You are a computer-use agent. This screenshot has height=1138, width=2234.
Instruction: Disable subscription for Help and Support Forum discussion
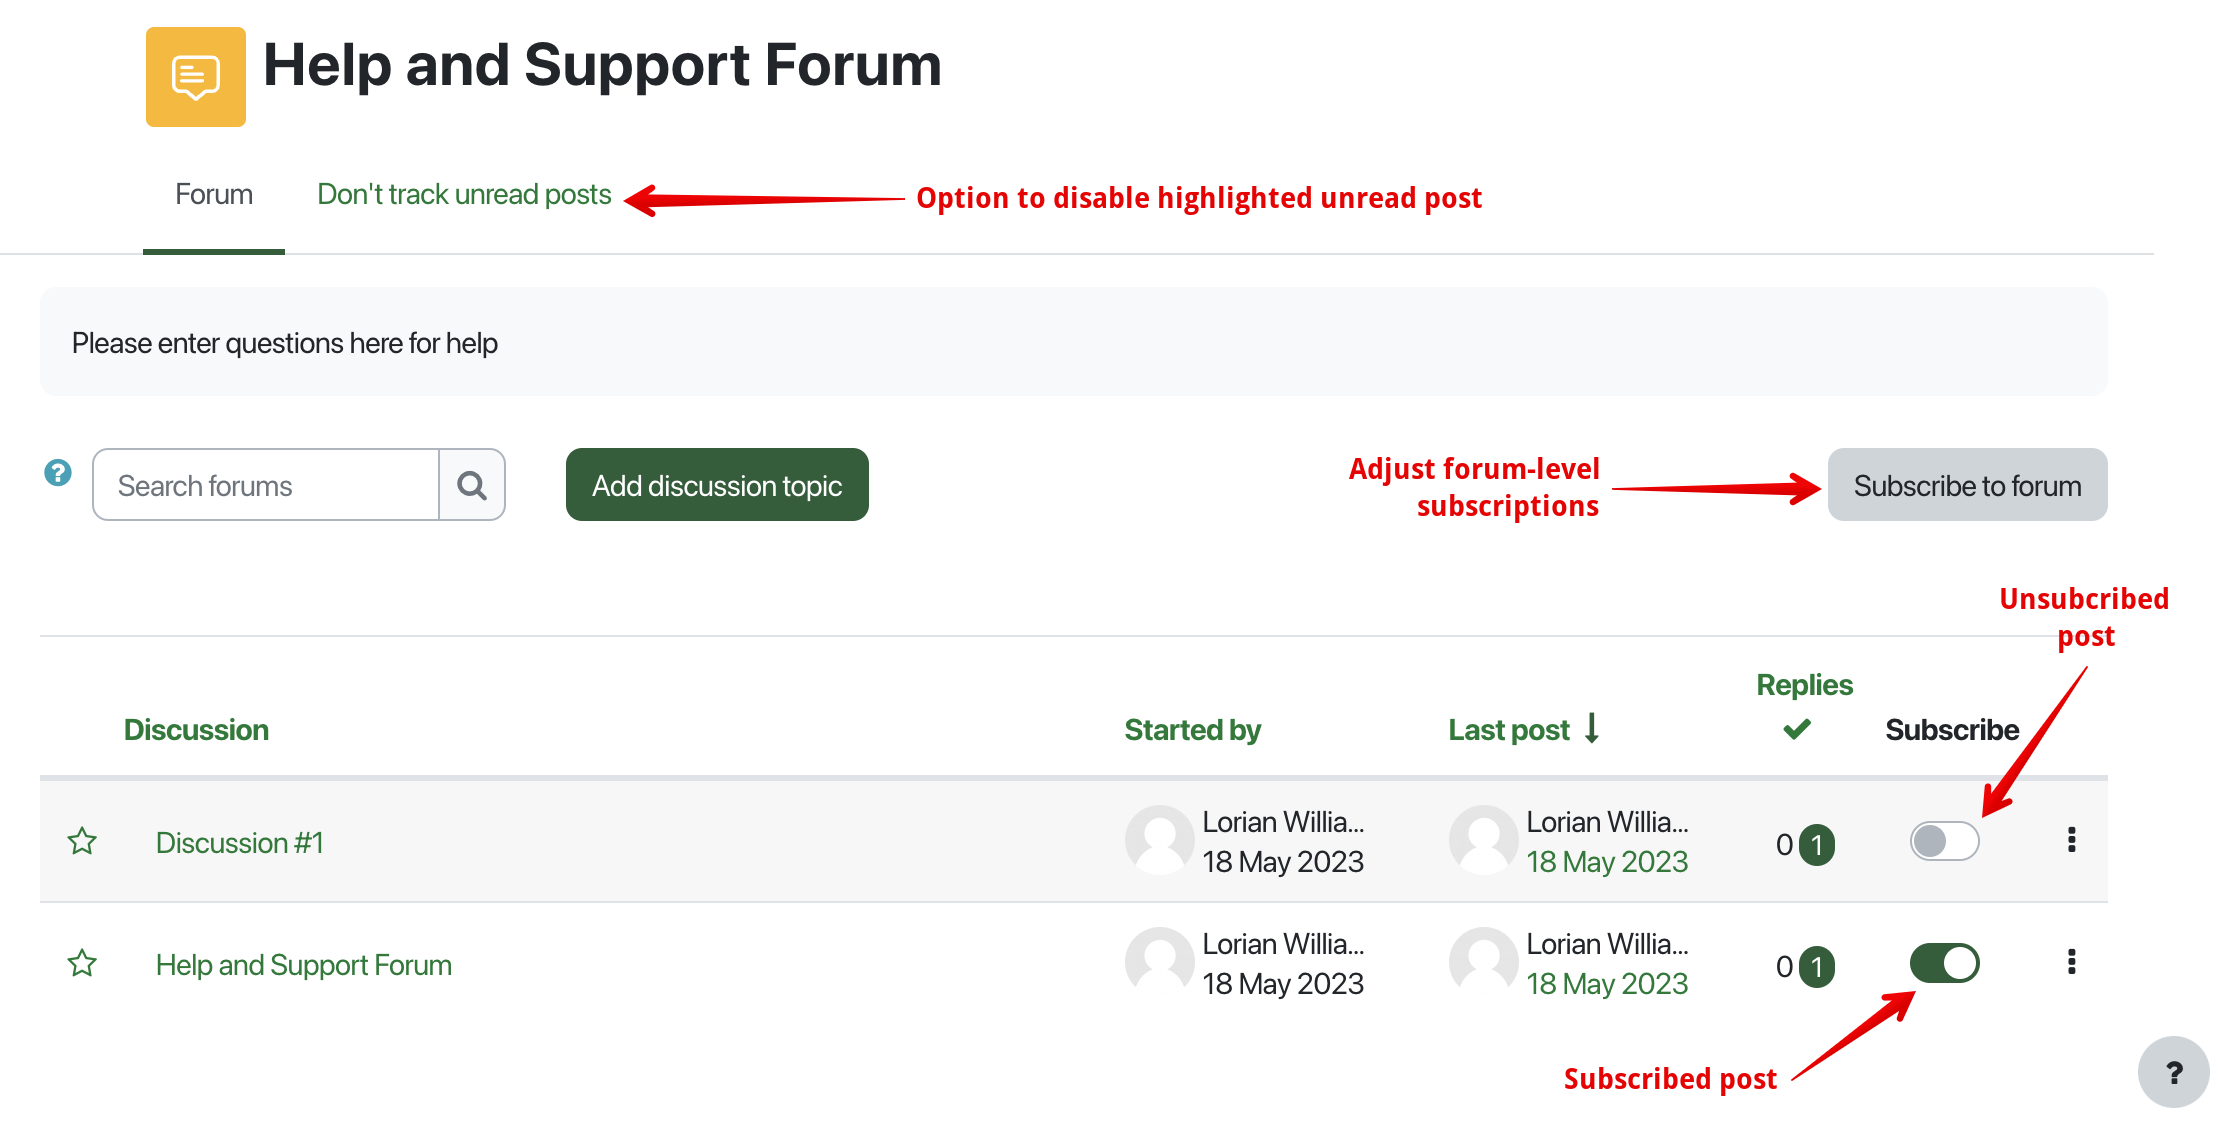click(x=1944, y=963)
